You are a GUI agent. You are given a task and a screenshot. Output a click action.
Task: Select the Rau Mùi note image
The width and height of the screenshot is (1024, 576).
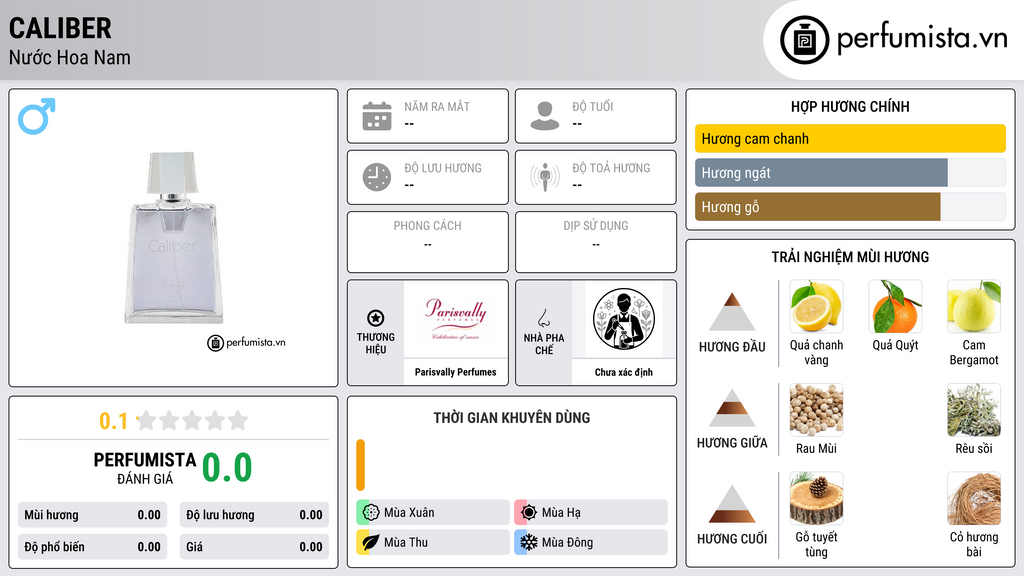[816, 410]
